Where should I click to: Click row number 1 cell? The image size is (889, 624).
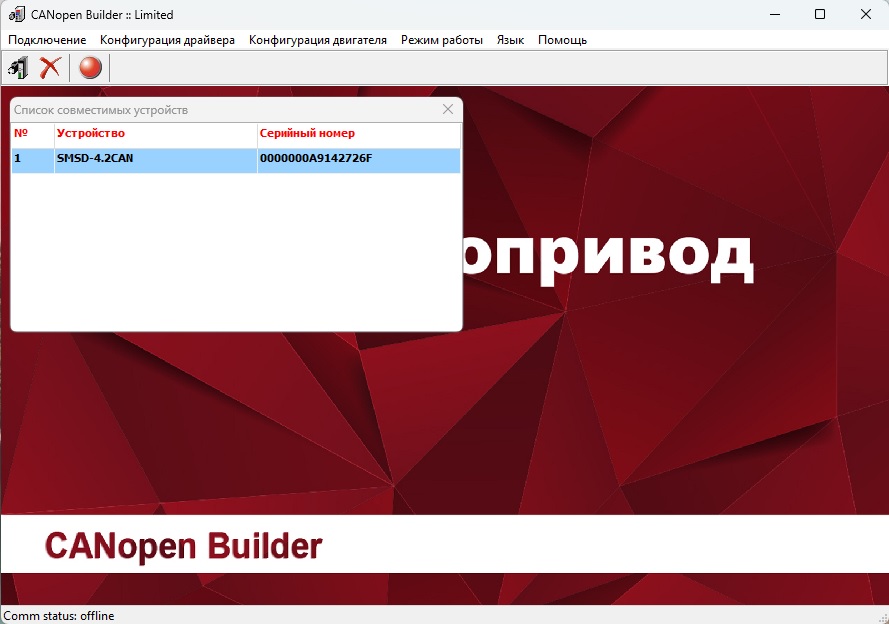pyautogui.click(x=33, y=160)
